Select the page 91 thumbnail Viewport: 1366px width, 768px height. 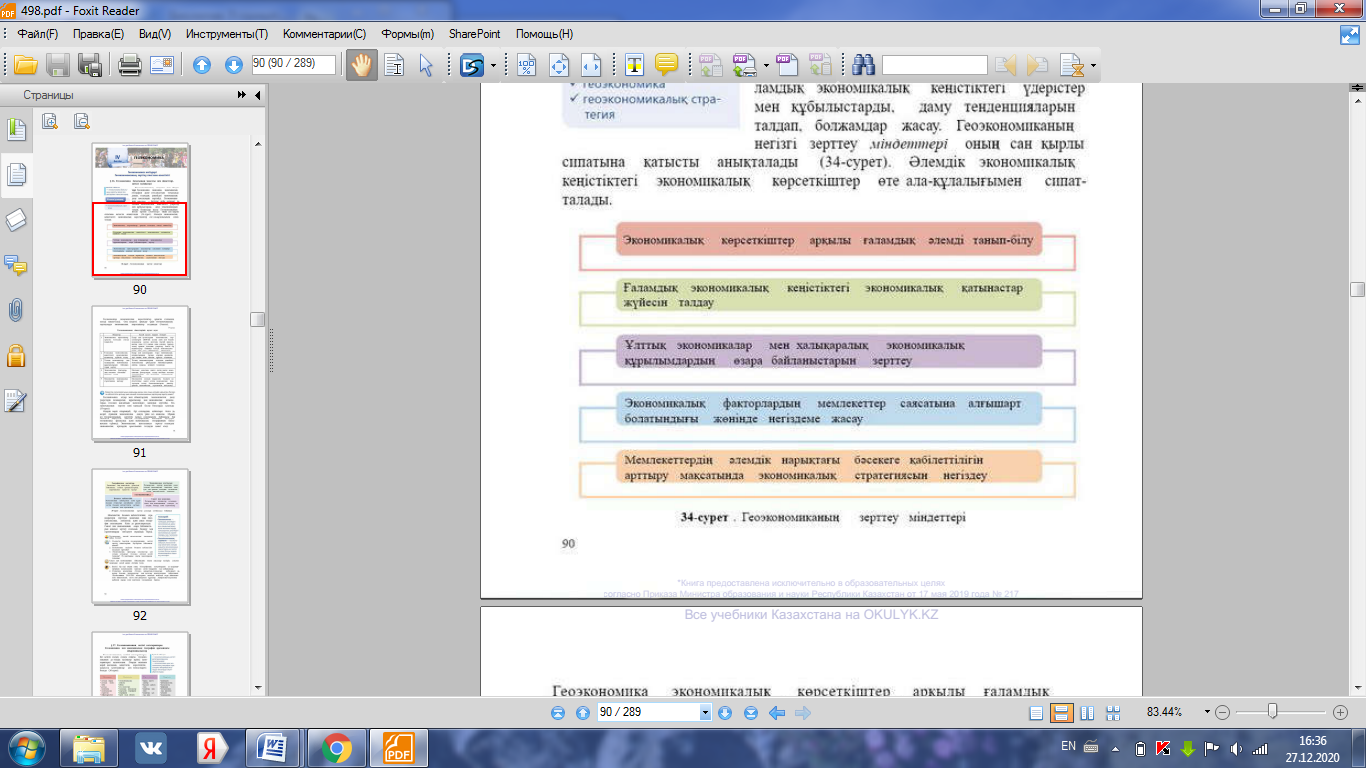pyautogui.click(x=140, y=374)
